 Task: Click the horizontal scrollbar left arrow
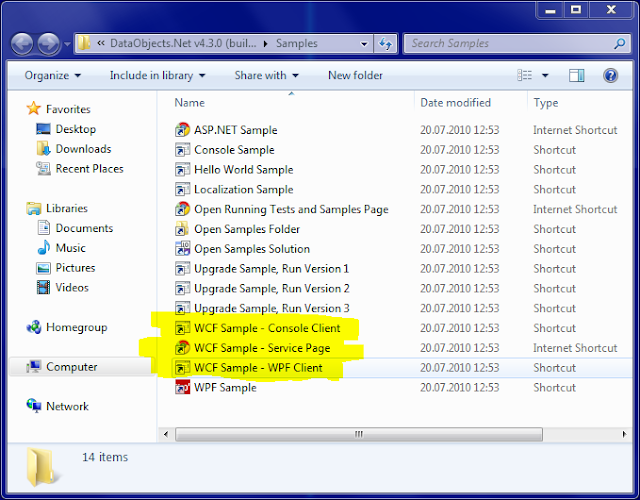click(166, 434)
